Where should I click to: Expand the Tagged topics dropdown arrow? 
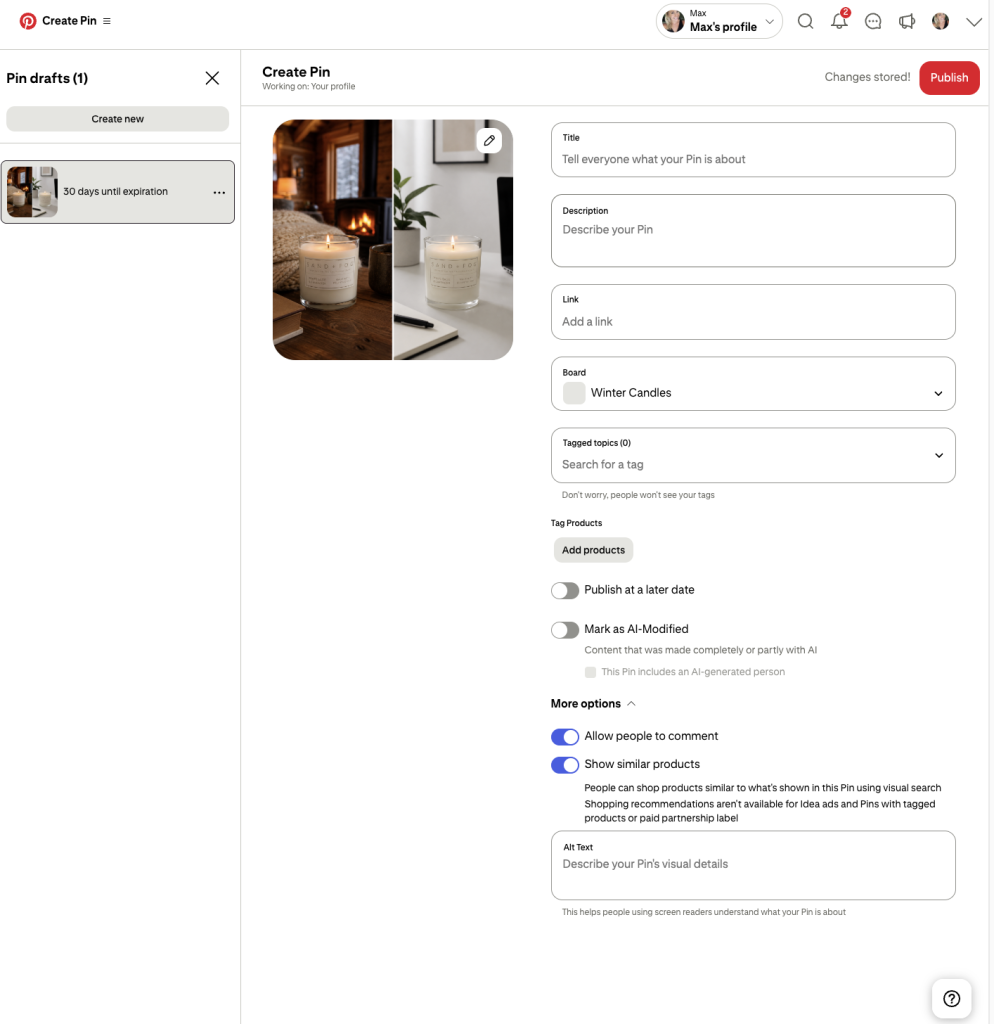938,455
